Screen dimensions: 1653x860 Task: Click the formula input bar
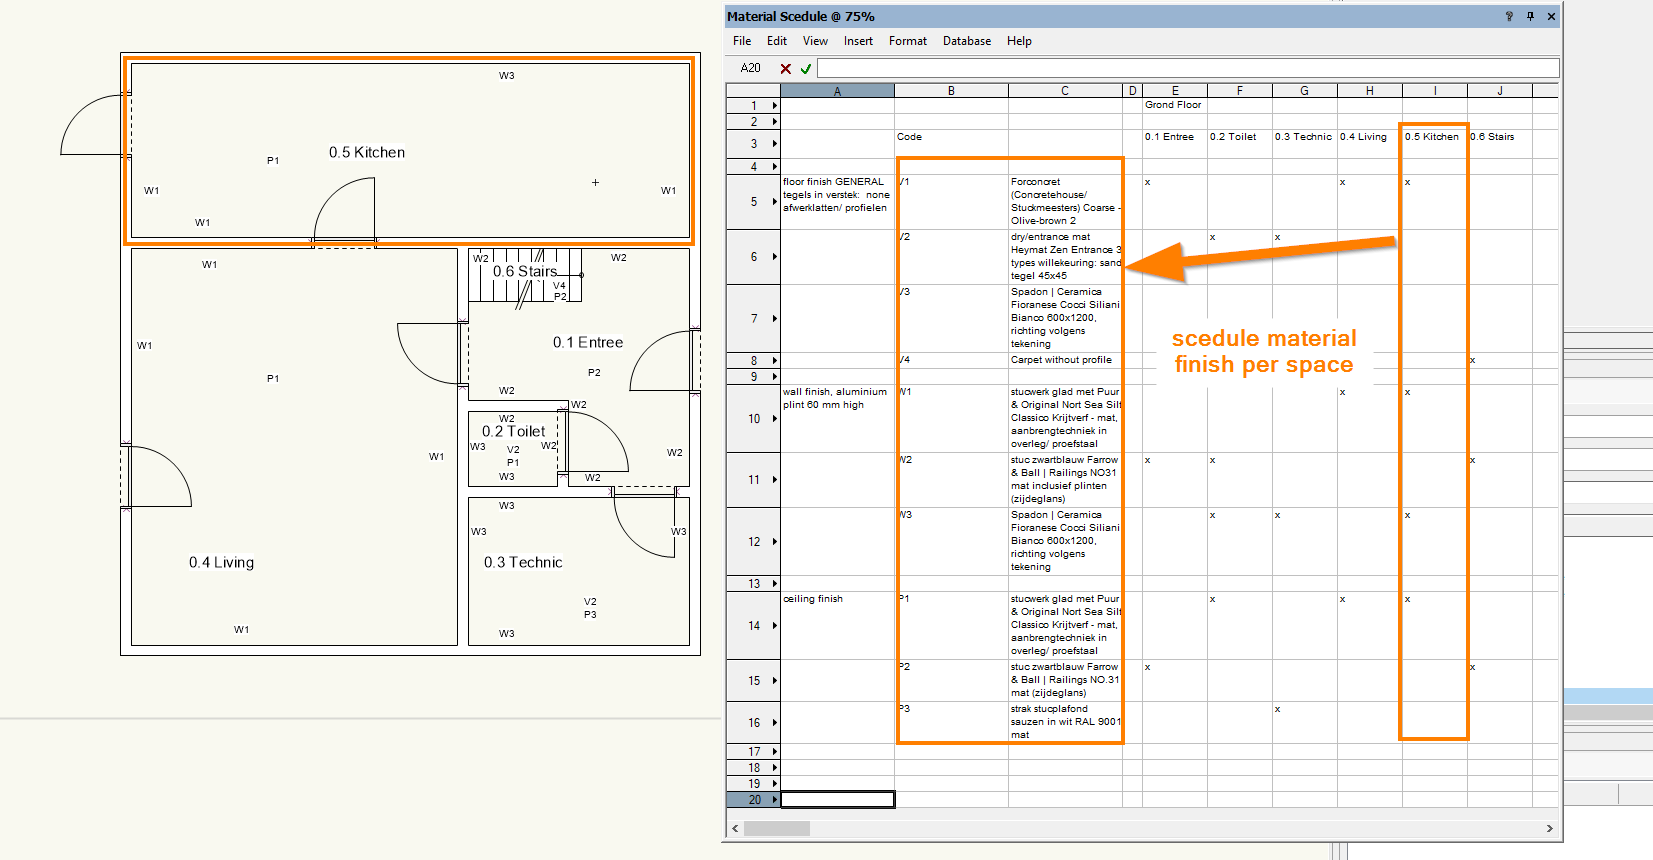pos(1187,68)
